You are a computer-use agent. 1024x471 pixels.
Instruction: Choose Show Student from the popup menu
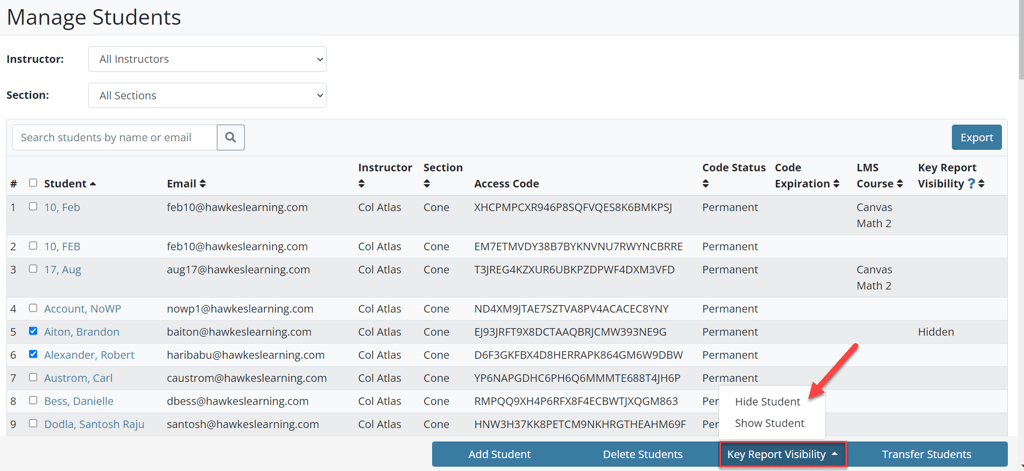point(769,423)
